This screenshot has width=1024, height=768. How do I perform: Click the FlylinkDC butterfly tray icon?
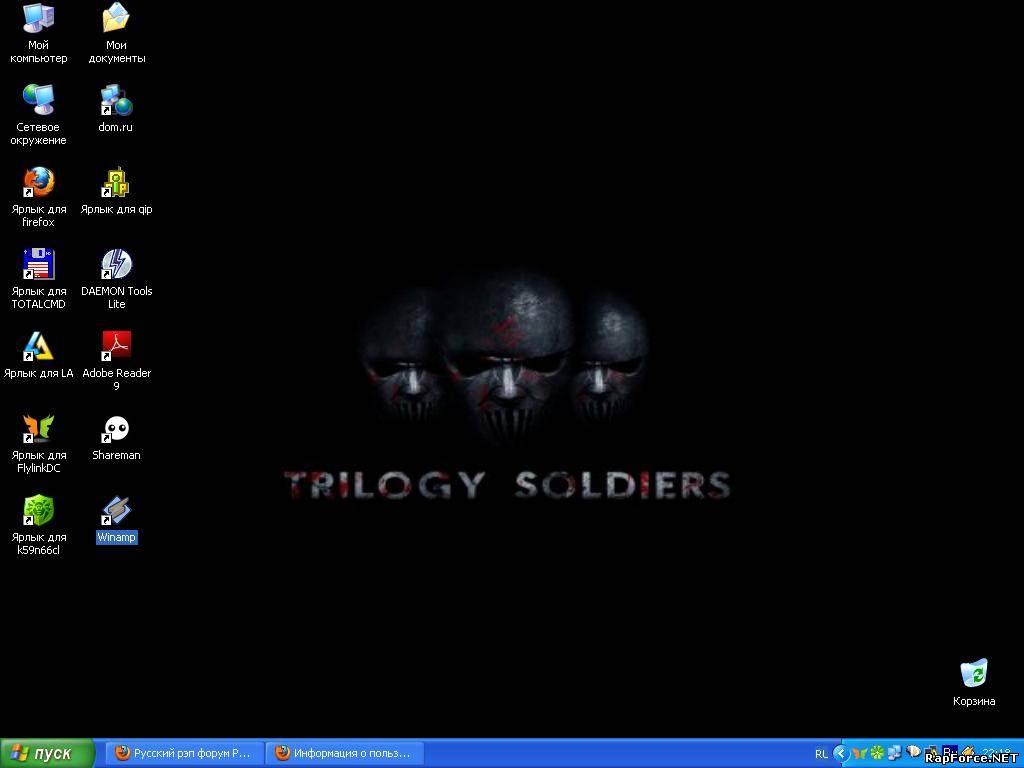click(859, 754)
